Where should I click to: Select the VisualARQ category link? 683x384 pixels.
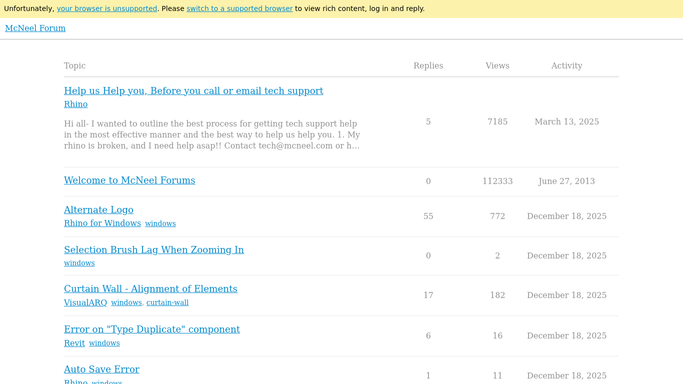coord(85,303)
